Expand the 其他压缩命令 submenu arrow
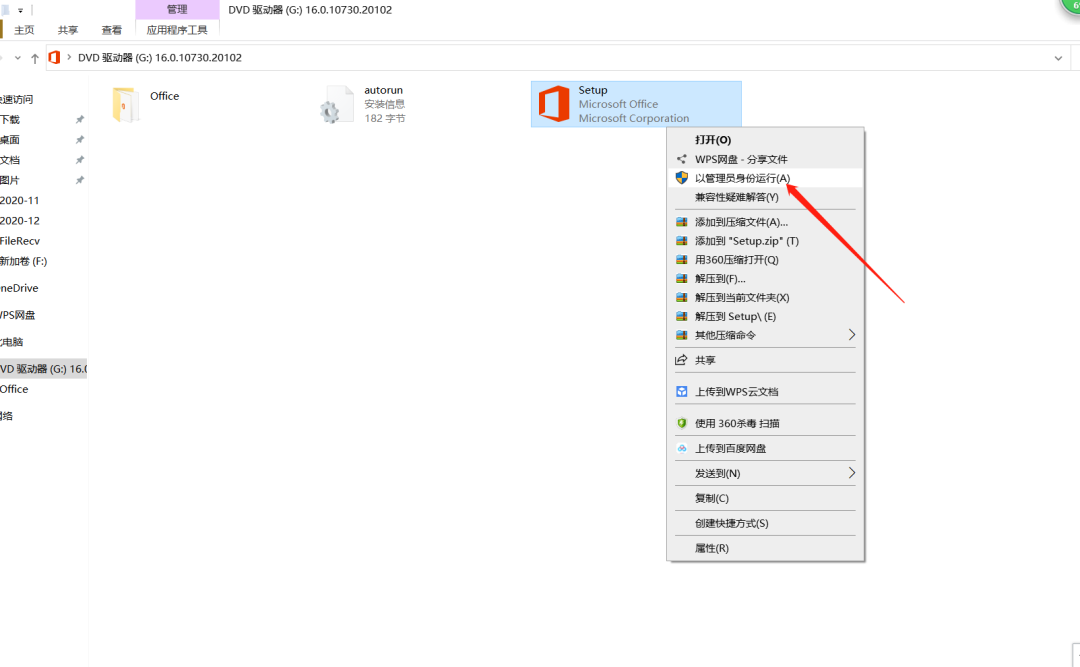This screenshot has width=1080, height=667. point(851,335)
